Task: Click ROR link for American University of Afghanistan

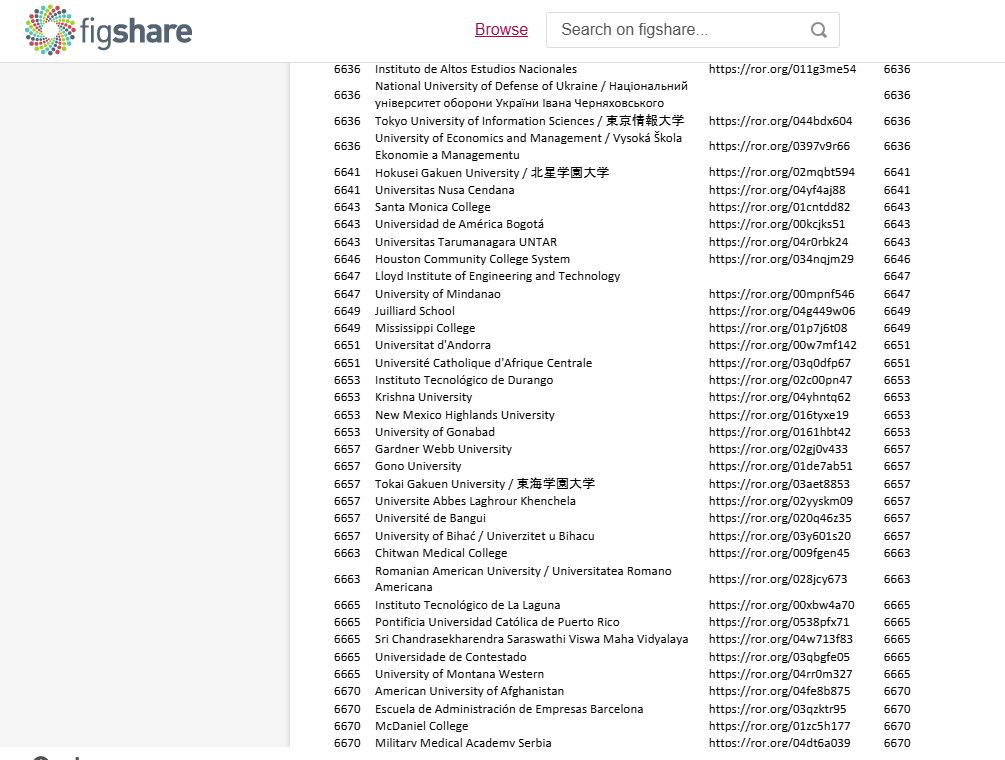Action: click(x=780, y=691)
